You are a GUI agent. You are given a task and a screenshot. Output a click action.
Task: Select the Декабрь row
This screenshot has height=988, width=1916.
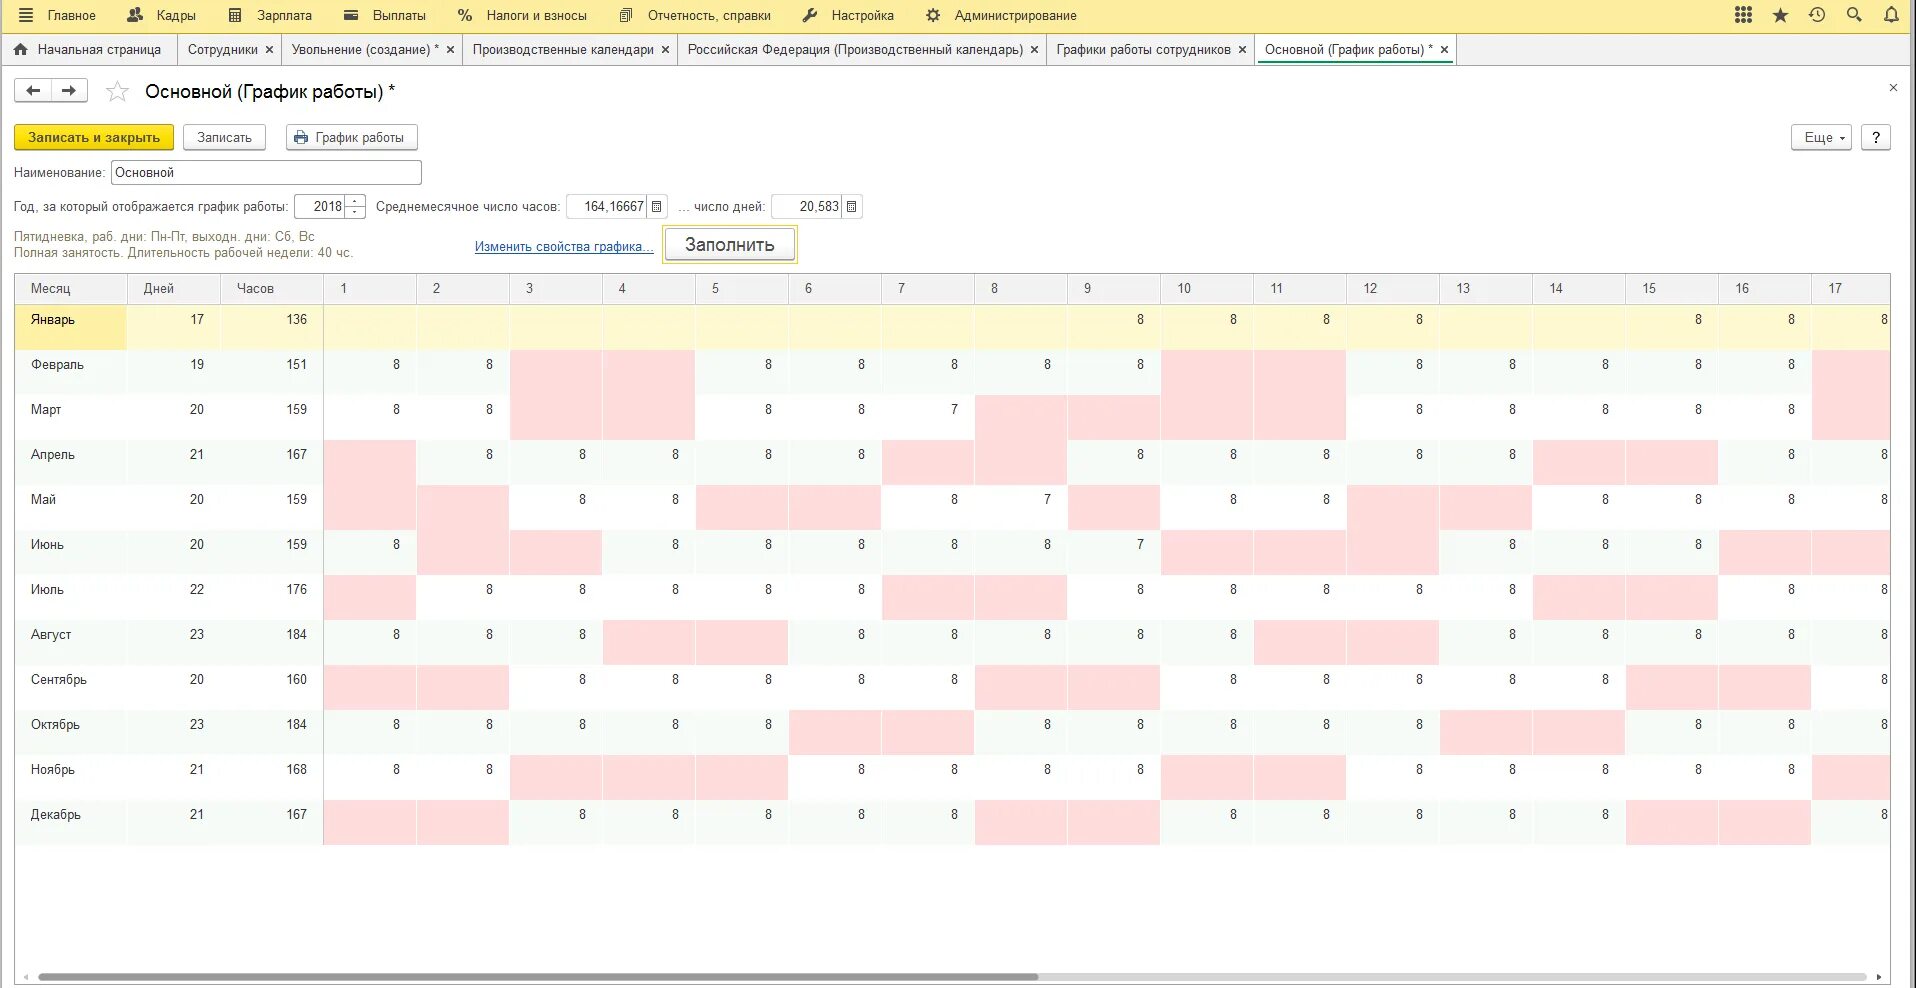click(952, 822)
